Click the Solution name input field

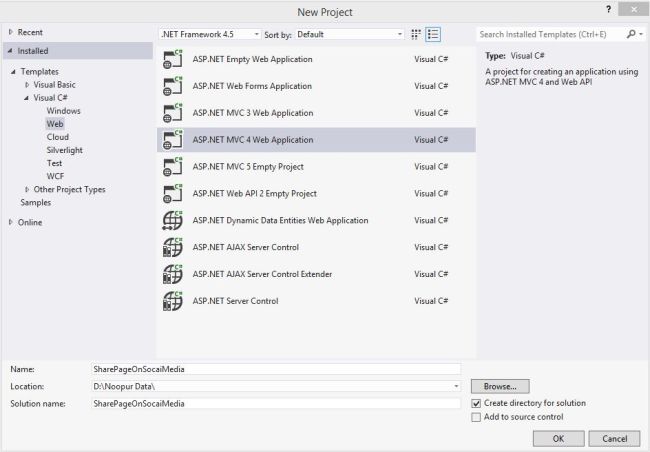276,403
